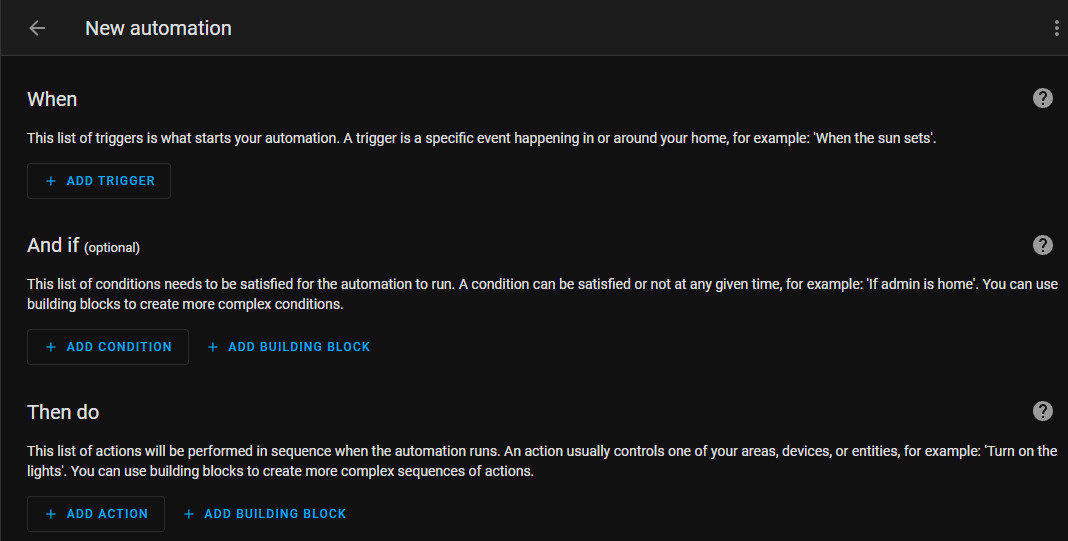The height and width of the screenshot is (541, 1068).
Task: Open help for the And if section
Action: (x=1043, y=245)
